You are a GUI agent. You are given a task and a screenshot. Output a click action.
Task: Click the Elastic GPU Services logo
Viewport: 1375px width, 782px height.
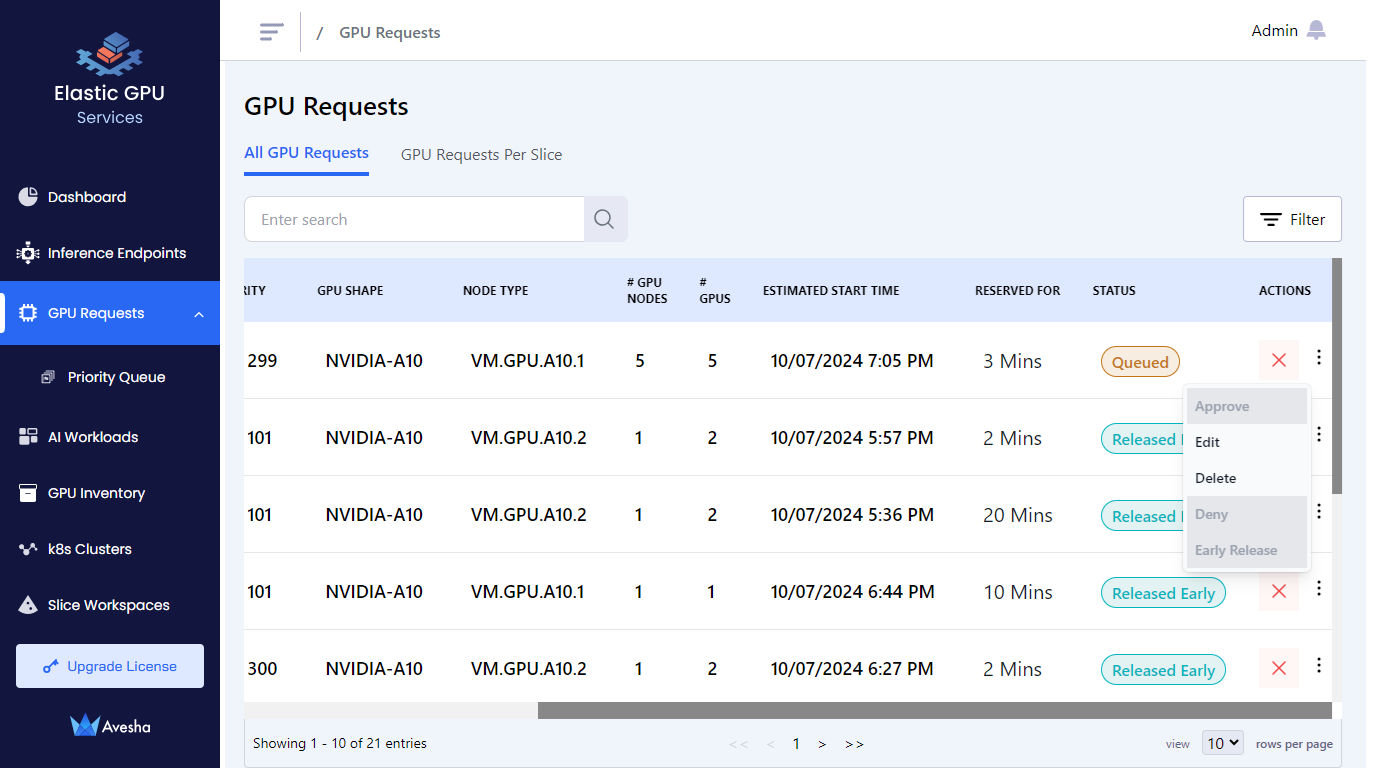(110, 78)
